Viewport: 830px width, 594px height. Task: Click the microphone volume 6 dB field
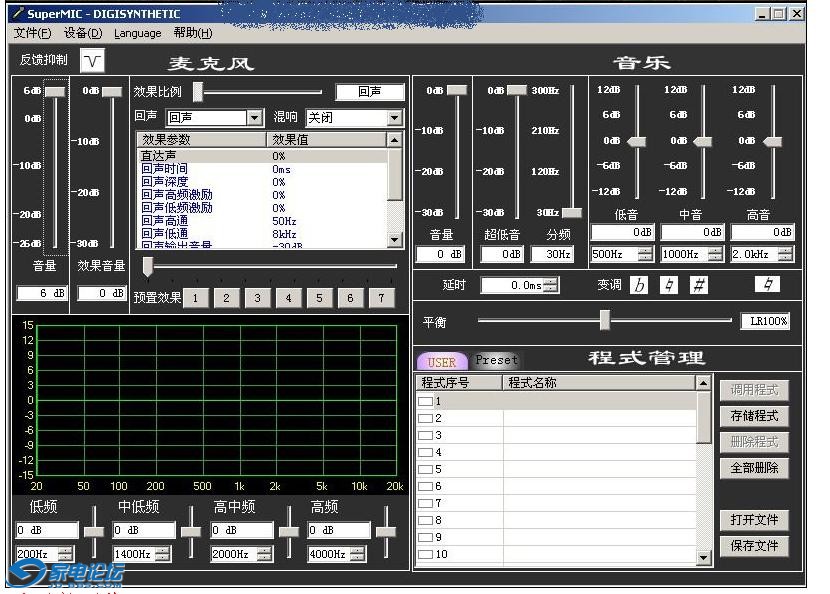click(42, 293)
